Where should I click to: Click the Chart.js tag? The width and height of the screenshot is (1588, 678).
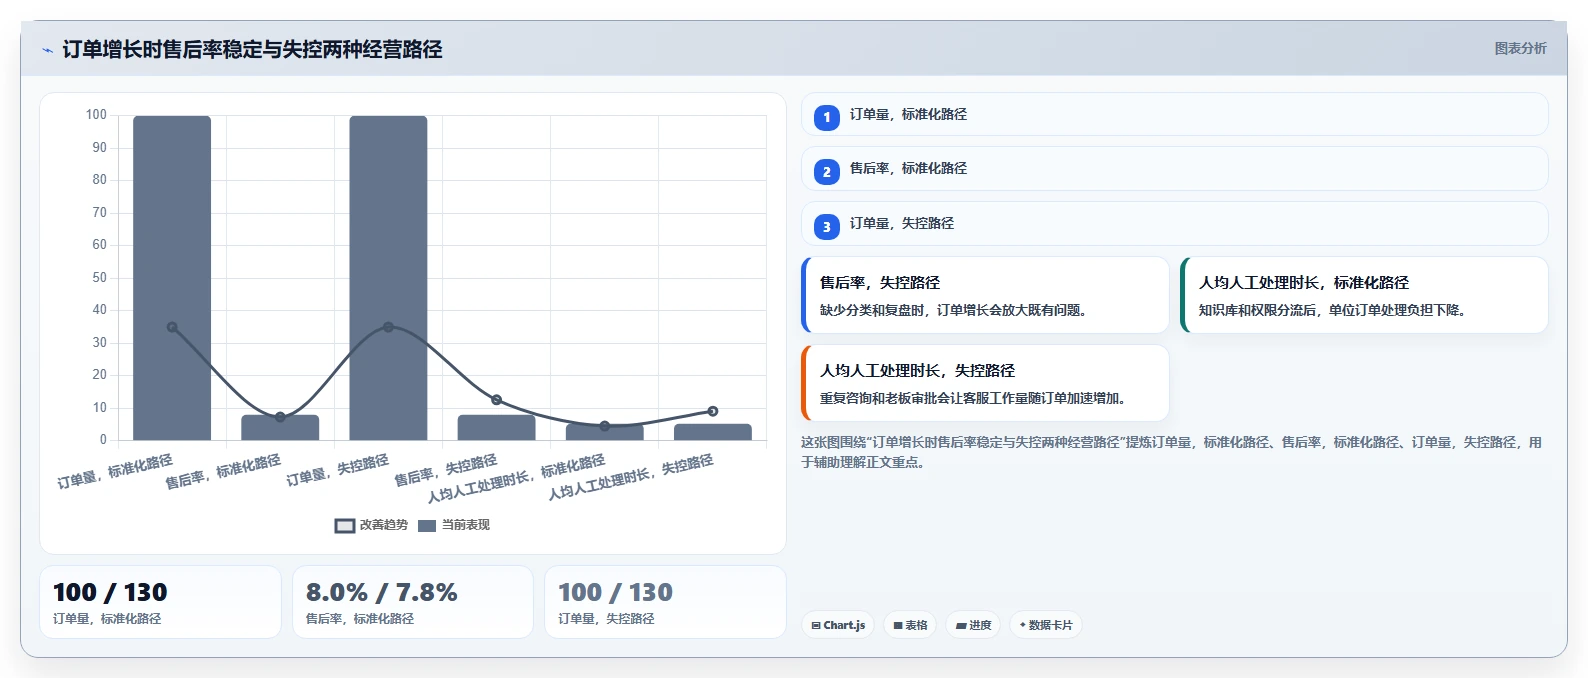point(838,625)
